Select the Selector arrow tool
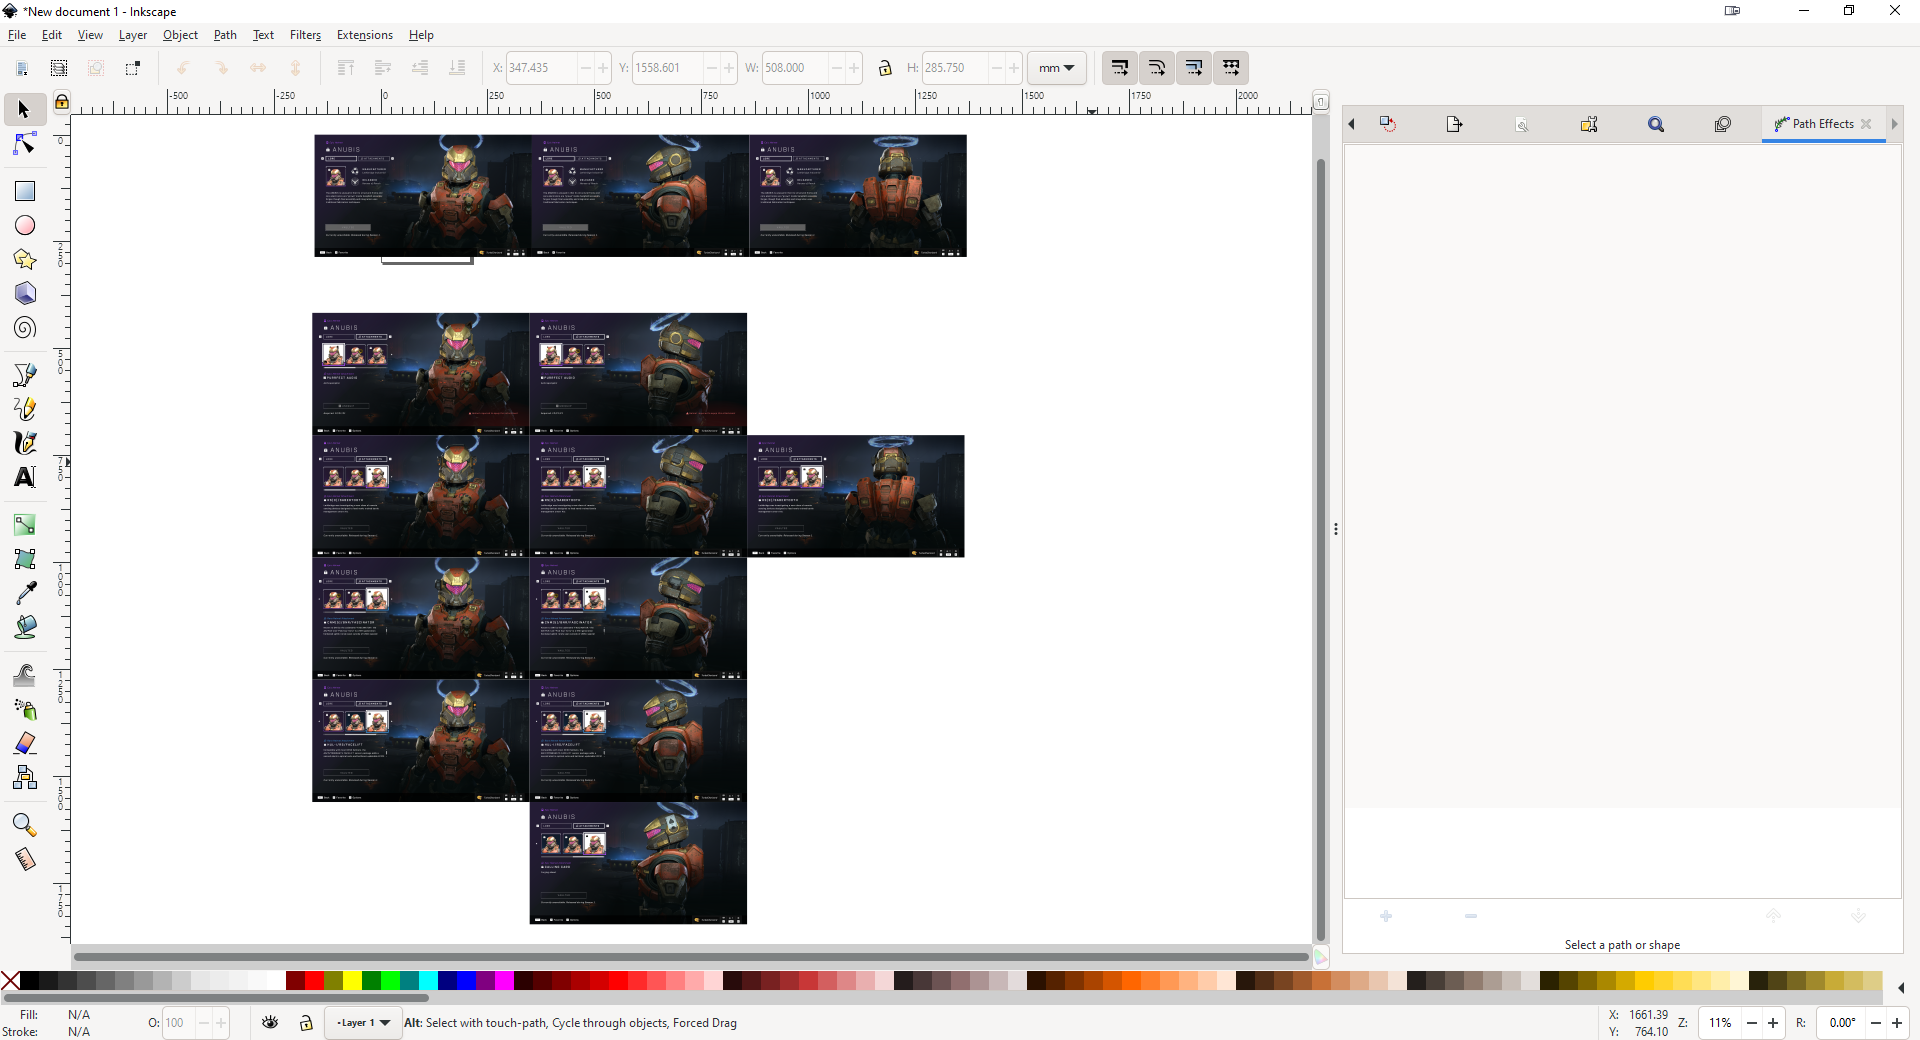Image resolution: width=1920 pixels, height=1040 pixels. coord(25,109)
